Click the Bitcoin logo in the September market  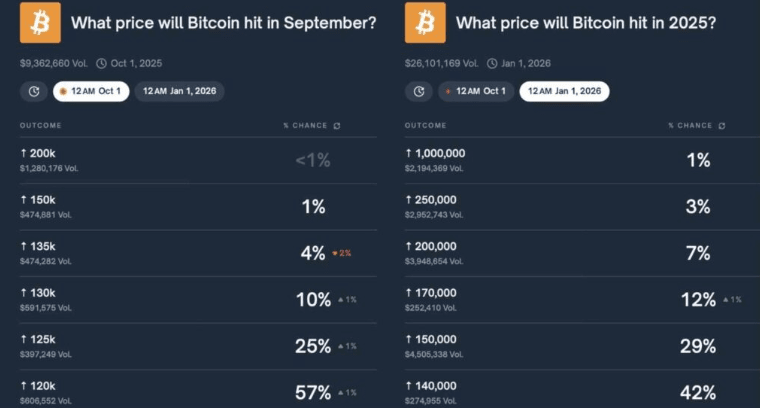(40, 22)
